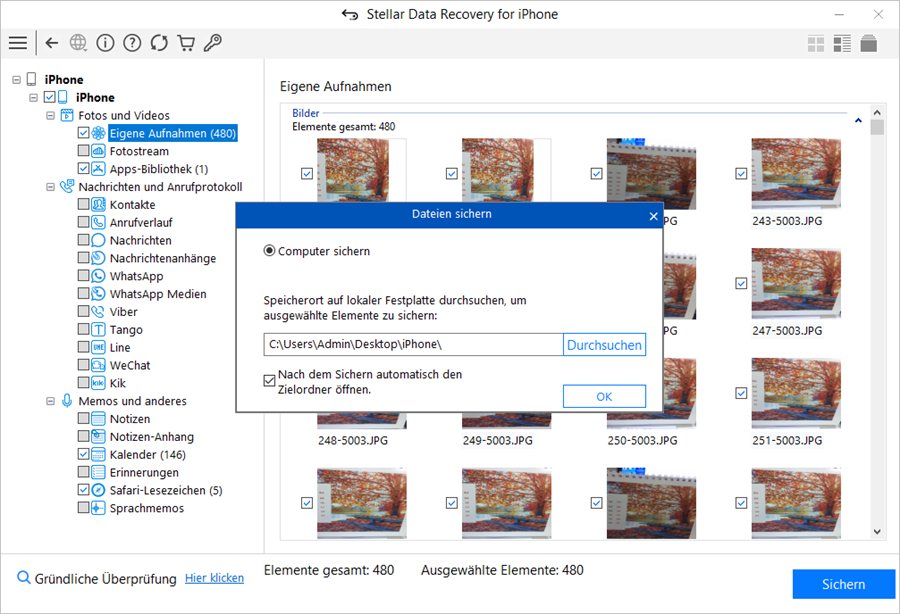The width and height of the screenshot is (900, 614).
Task: Go back with the arrow icon
Action: click(52, 43)
